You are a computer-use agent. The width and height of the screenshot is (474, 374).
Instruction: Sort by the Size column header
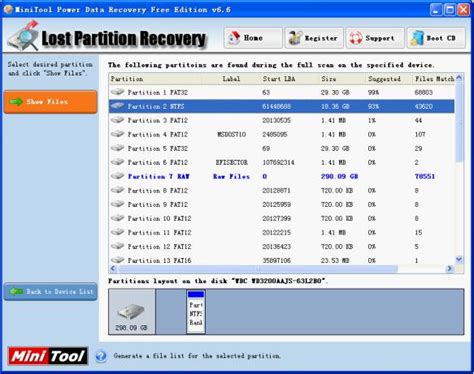[343, 79]
